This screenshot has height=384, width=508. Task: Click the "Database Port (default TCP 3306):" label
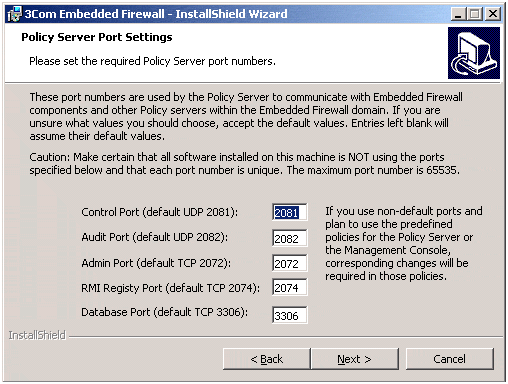(165, 312)
